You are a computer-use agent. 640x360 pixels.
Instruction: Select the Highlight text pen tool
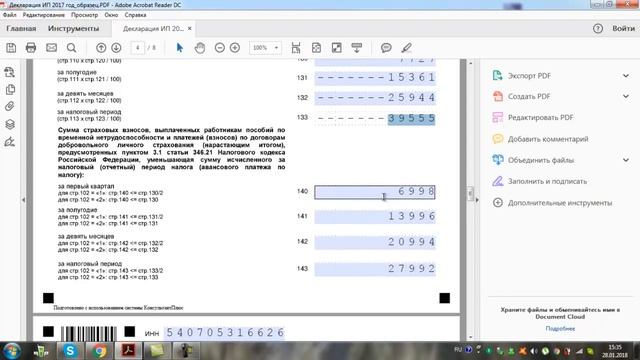click(406, 48)
